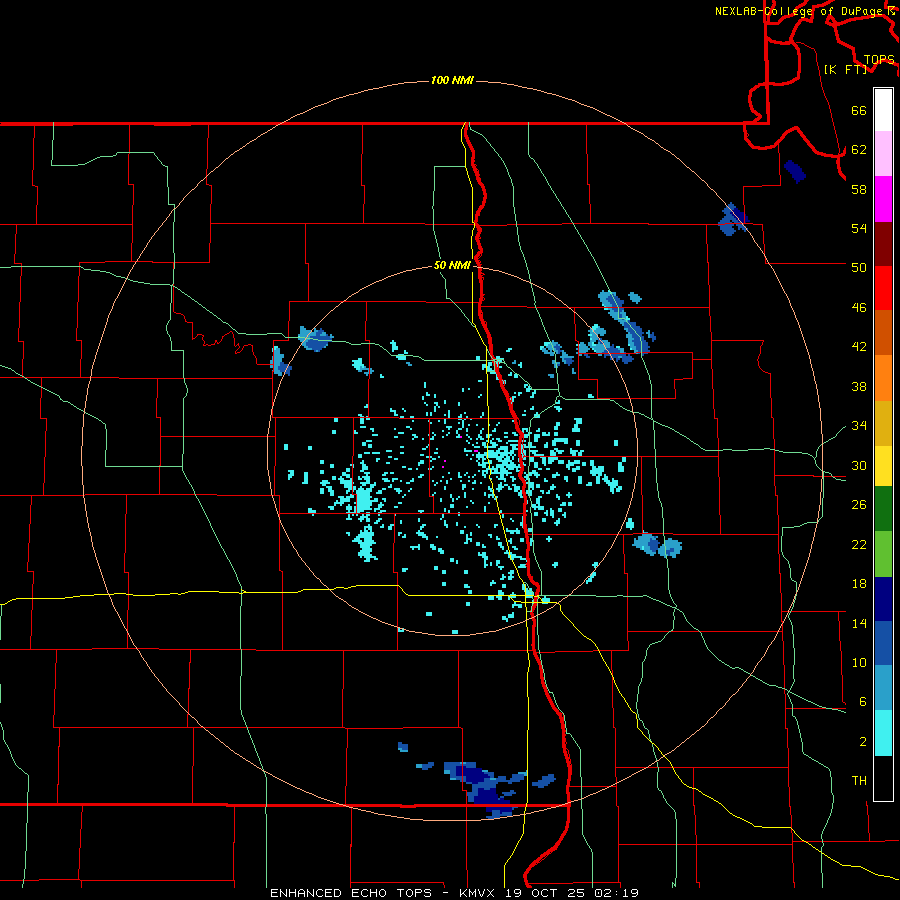Screen dimensions: 900x900
Task: Select the bright red legend swatch
Action: tap(883, 288)
